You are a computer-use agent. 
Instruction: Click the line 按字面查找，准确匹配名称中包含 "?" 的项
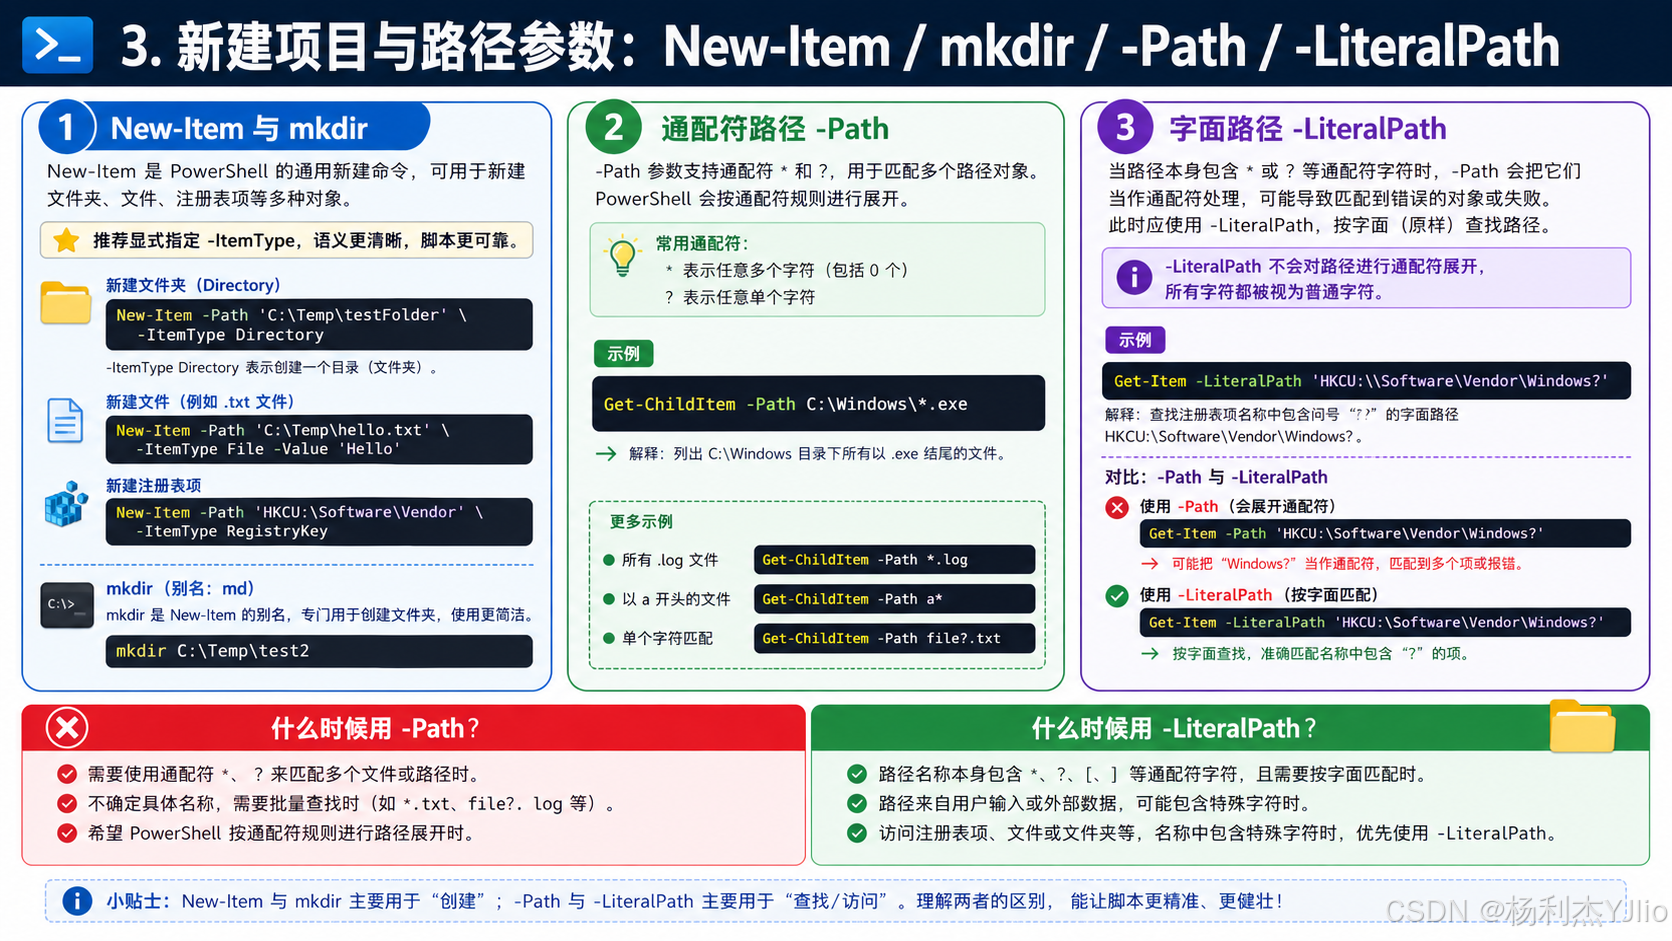tap(1321, 654)
